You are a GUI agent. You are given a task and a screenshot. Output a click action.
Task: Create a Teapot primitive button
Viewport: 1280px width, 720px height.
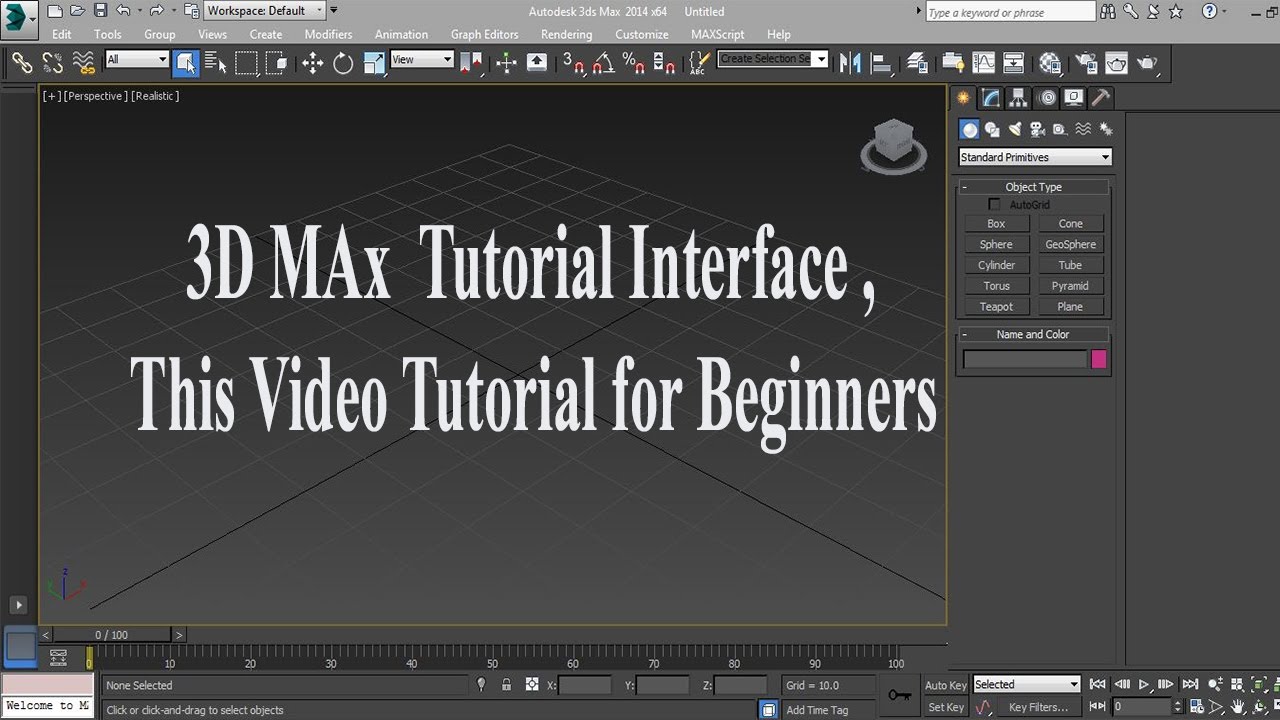(996, 307)
